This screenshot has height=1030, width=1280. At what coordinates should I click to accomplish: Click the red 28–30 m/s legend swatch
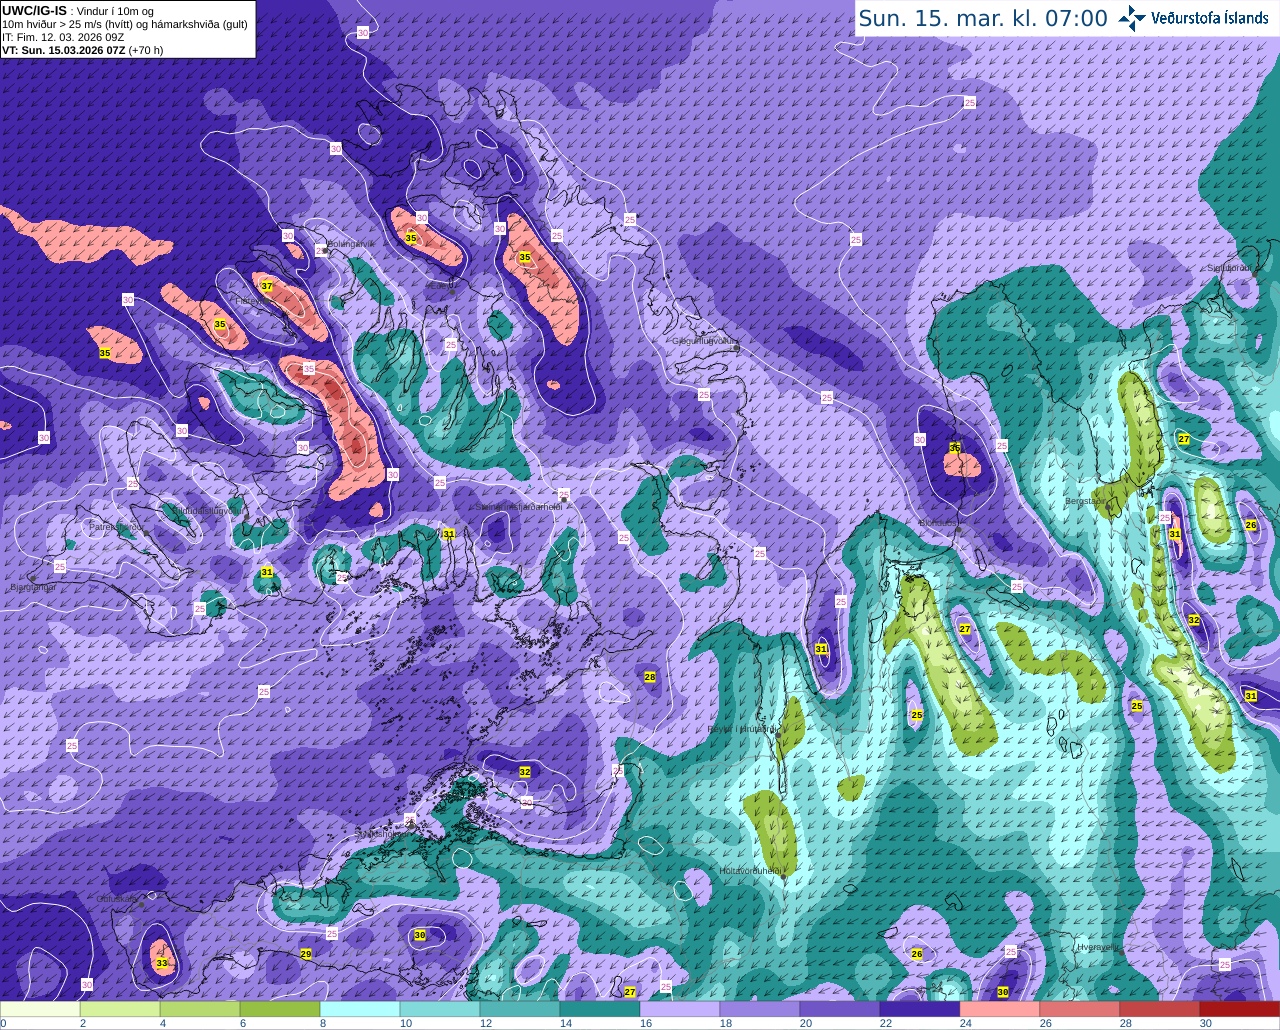point(1160,1009)
